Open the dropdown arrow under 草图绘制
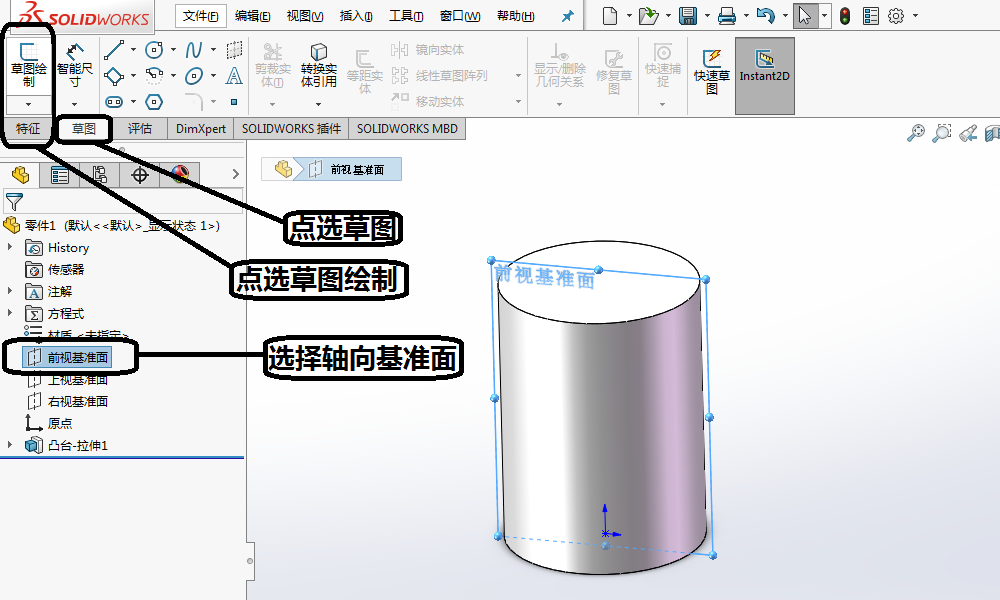 click(28, 104)
